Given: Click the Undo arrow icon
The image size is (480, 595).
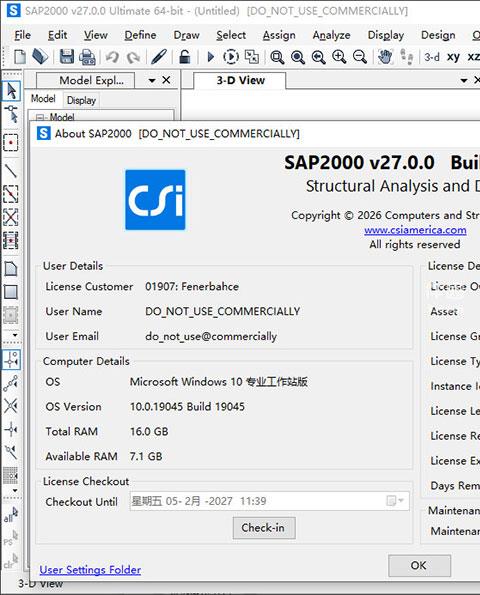Looking at the screenshot, I should point(112,57).
